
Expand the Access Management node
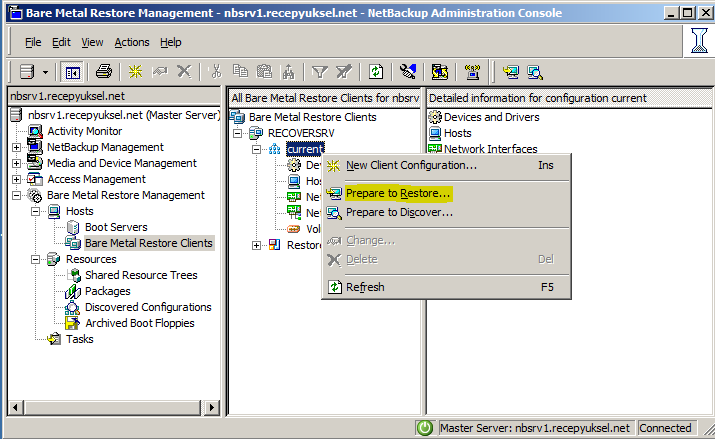click(x=16, y=180)
